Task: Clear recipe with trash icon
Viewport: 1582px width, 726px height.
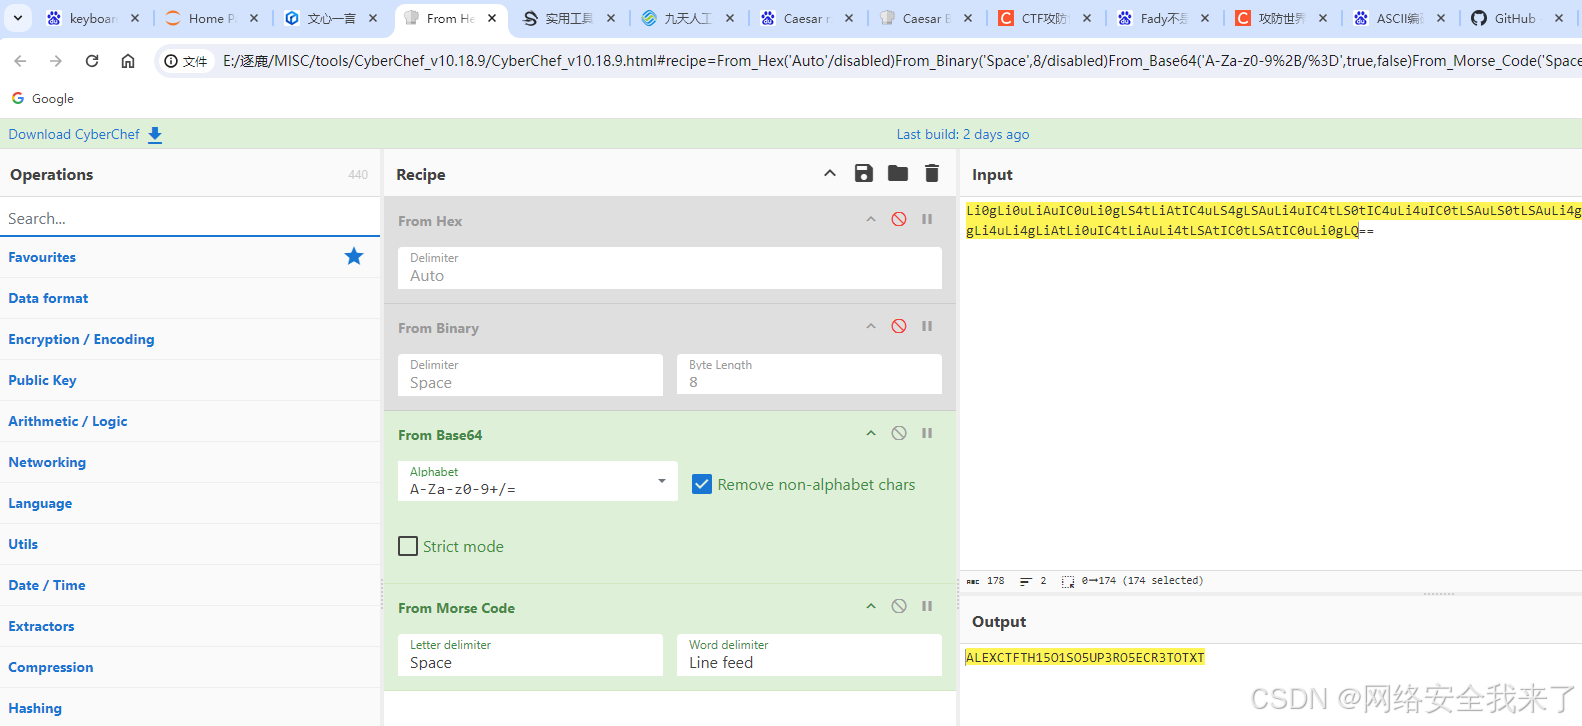Action: (x=932, y=174)
